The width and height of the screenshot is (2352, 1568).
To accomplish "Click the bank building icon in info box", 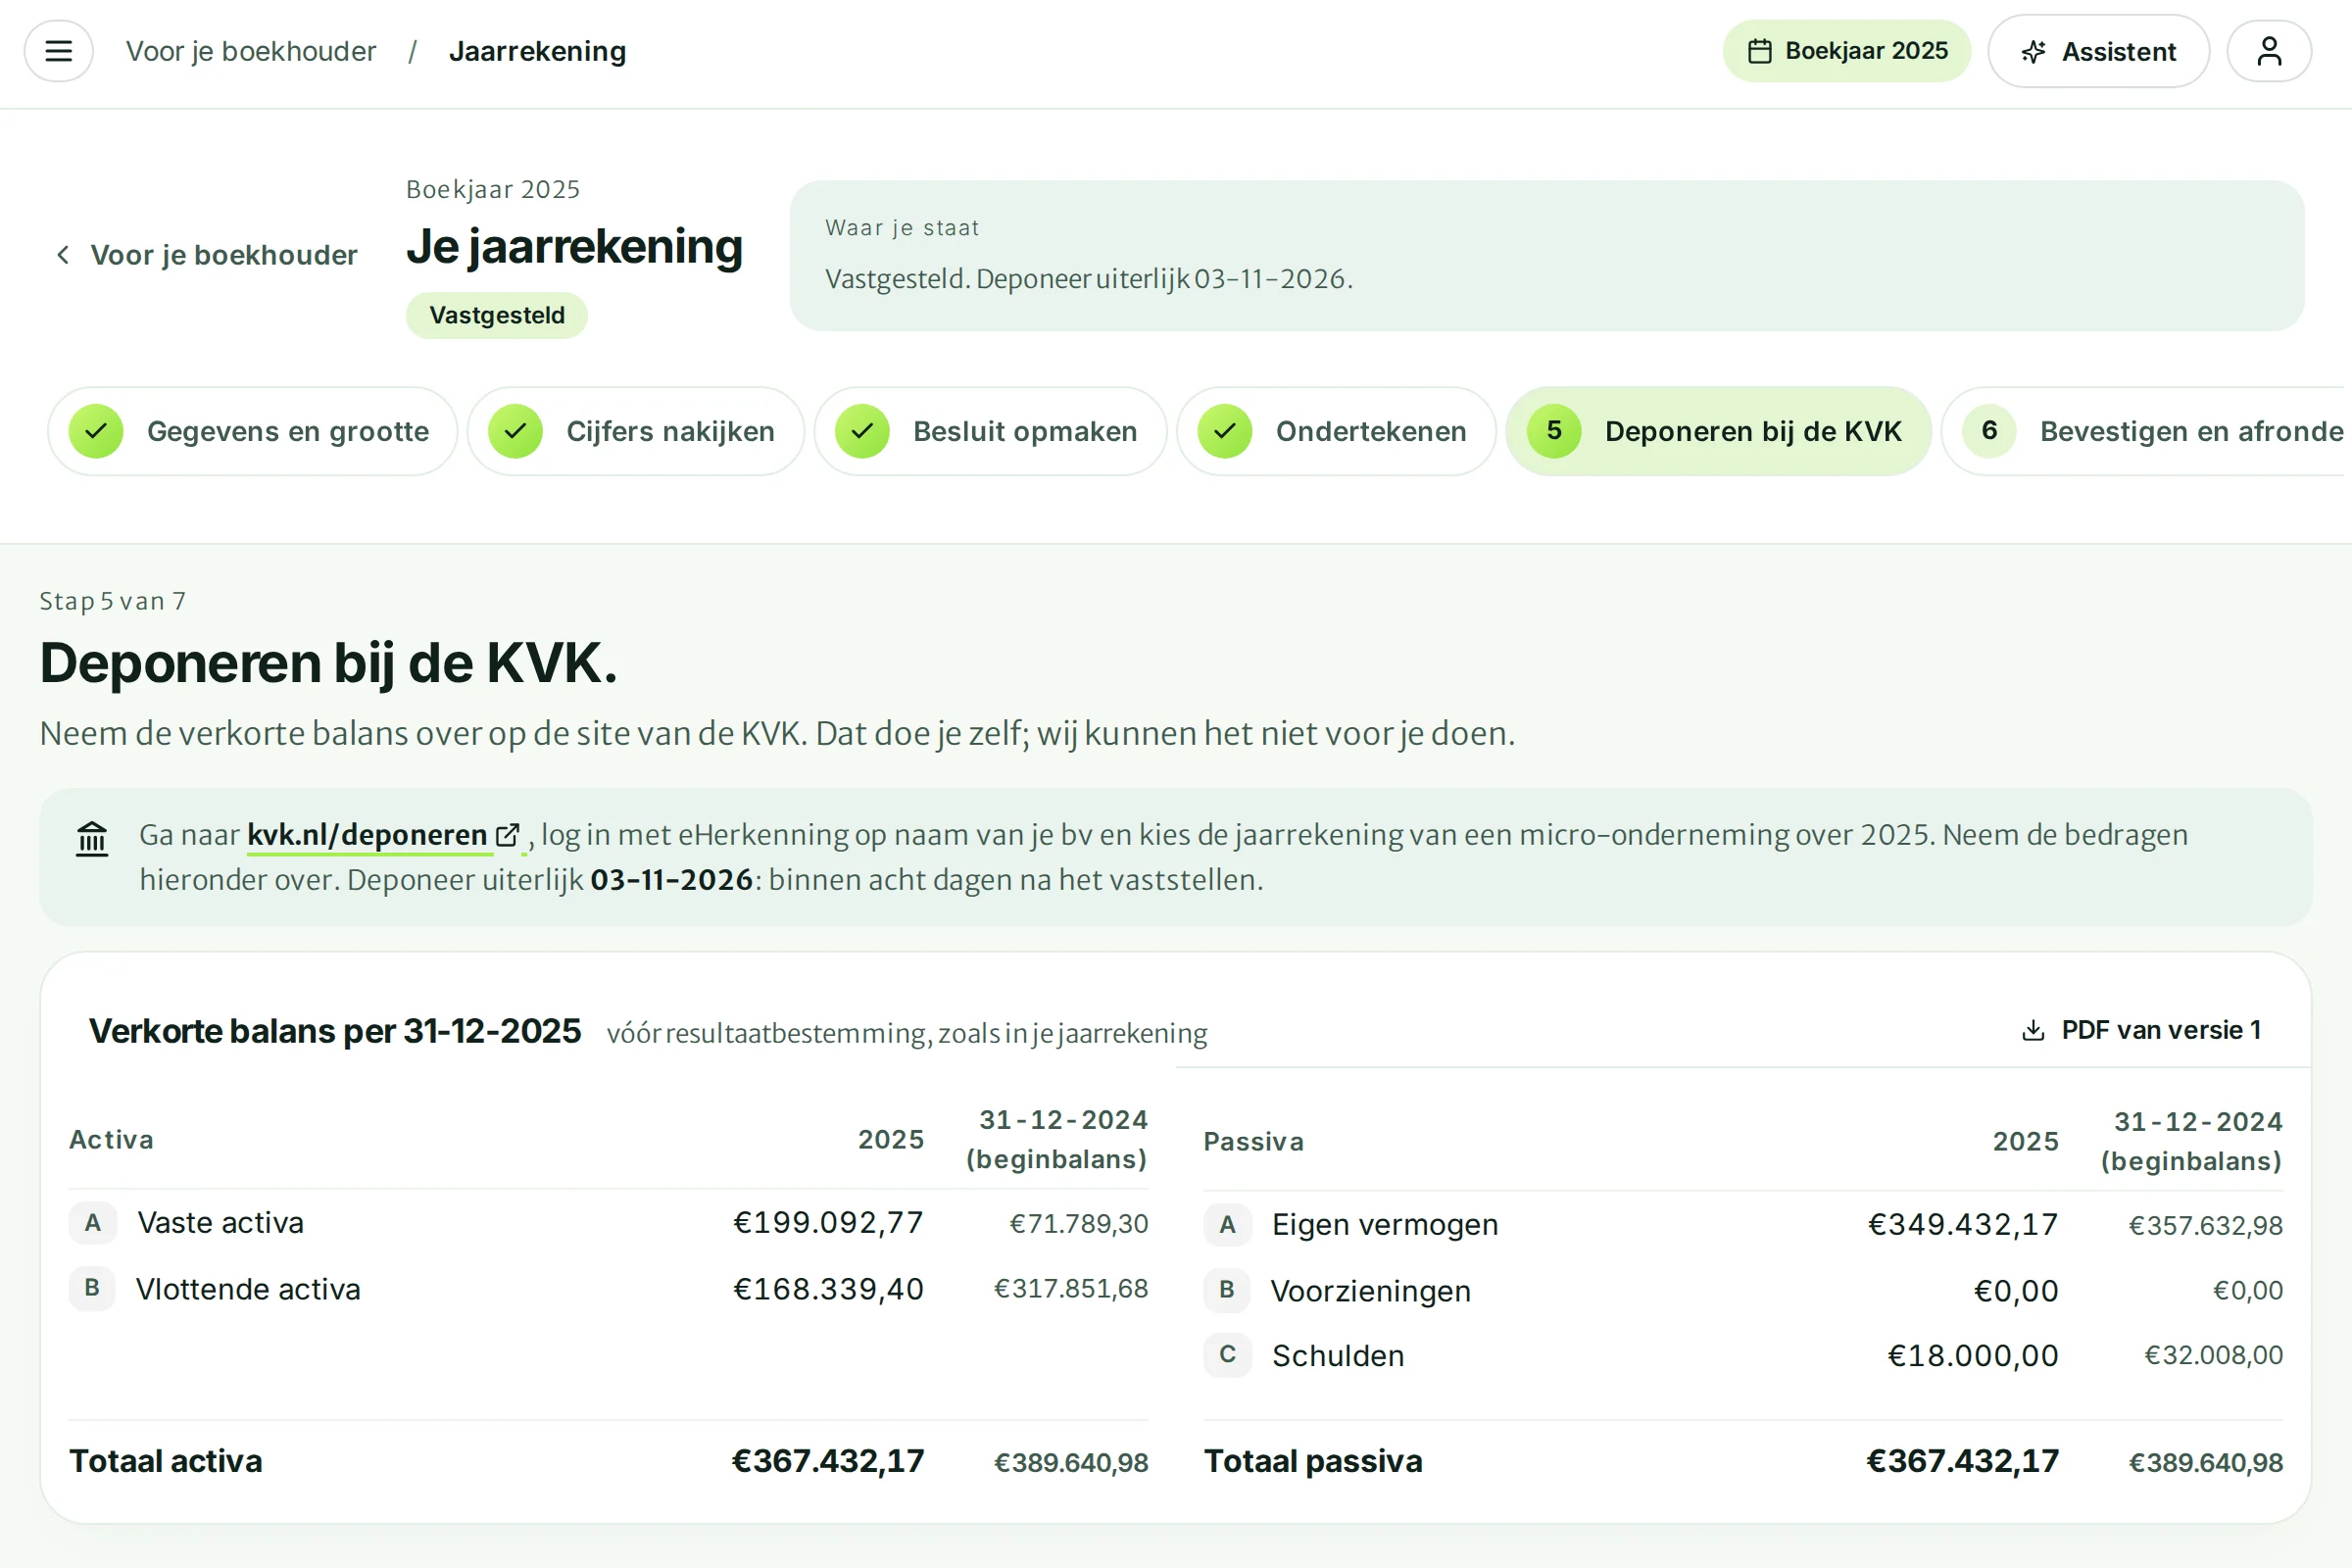I will tap(92, 838).
